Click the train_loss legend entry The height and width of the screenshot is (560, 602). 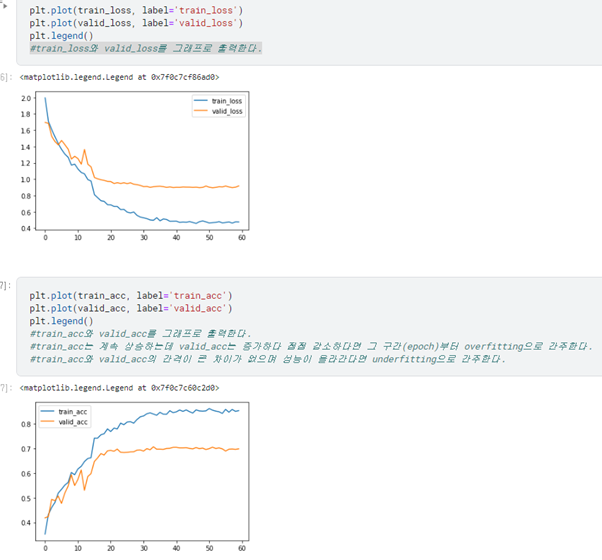[x=218, y=101]
